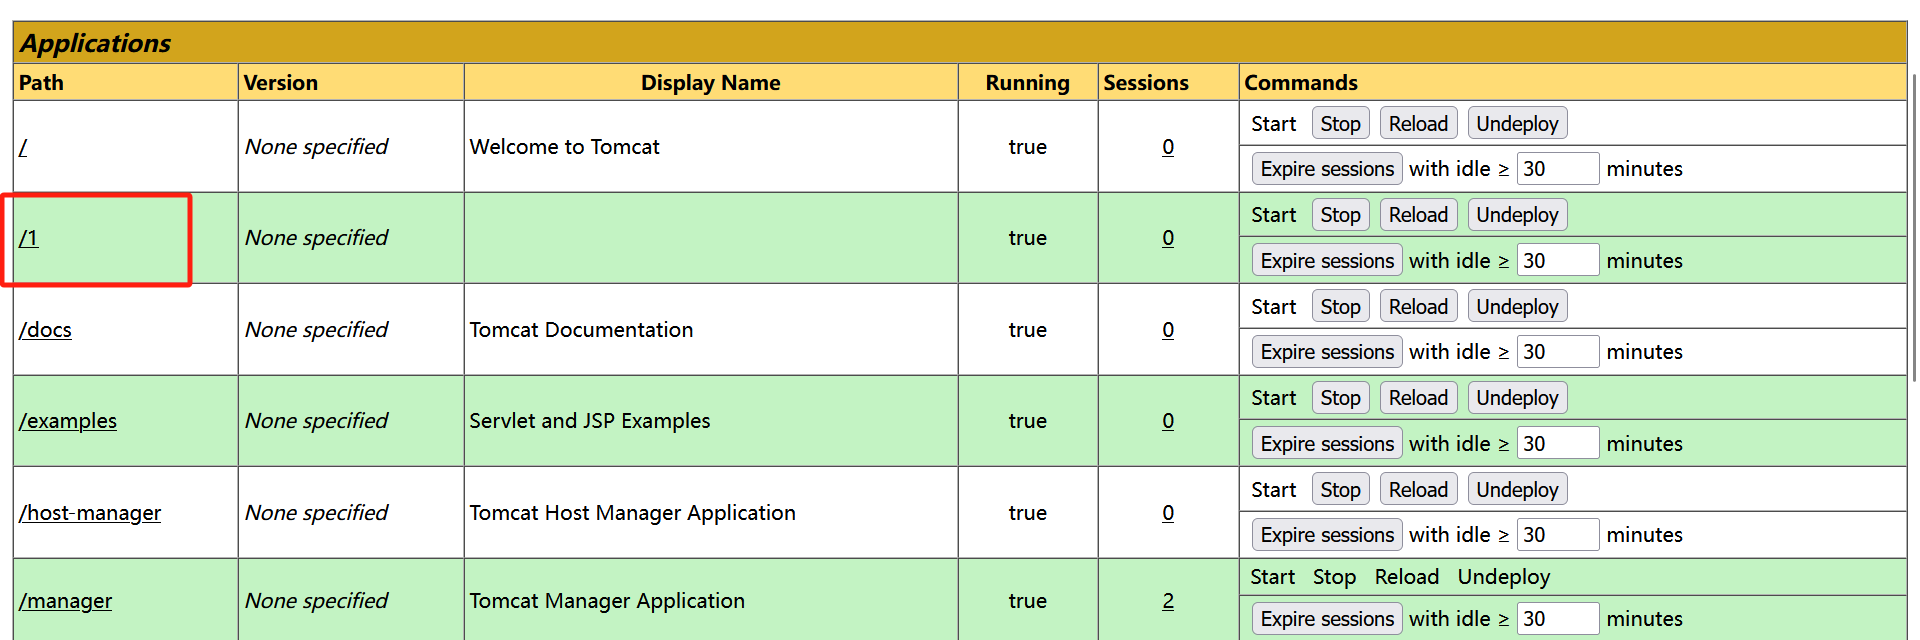Click the sessions count 0 for Welcome to Tomcat
1920x640 pixels.
pyautogui.click(x=1168, y=147)
